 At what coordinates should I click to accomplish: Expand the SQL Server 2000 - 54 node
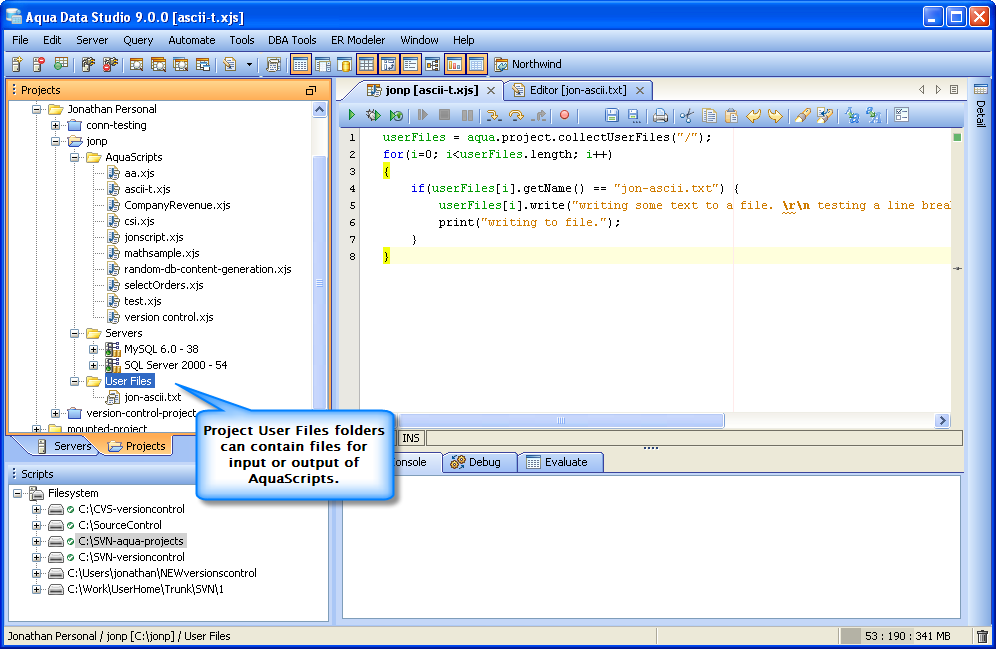click(94, 365)
